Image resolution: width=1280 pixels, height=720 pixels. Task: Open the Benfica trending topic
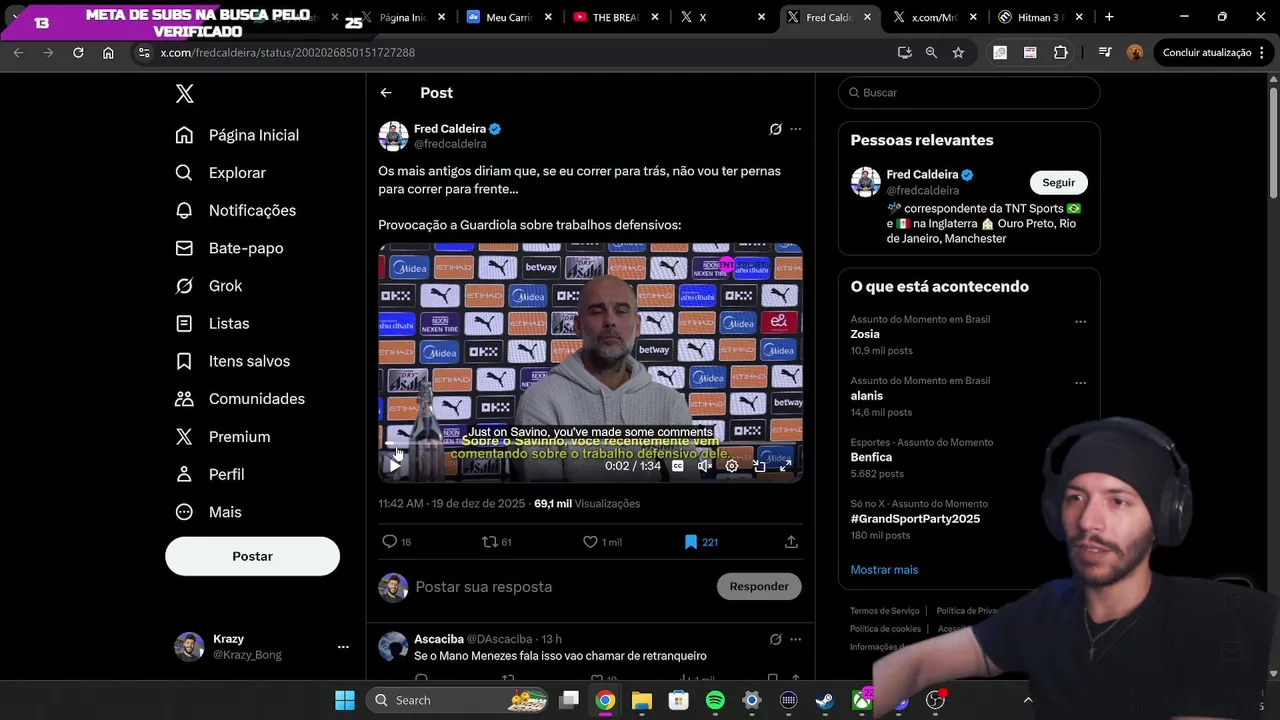tap(871, 457)
